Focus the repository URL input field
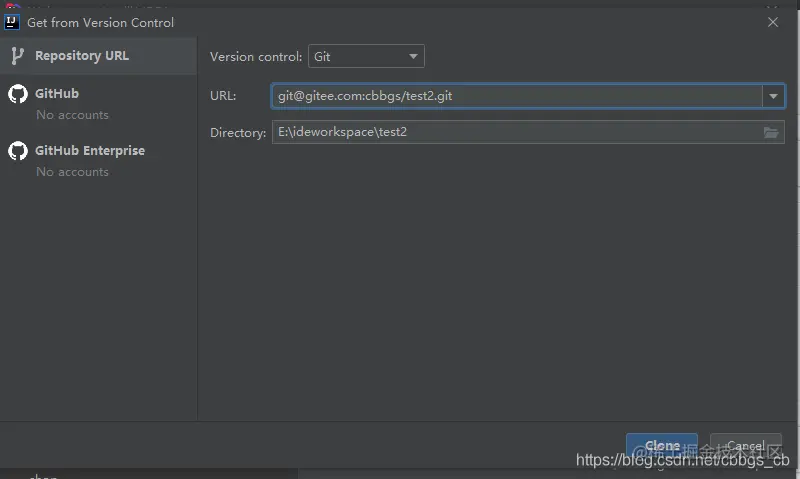Image resolution: width=800 pixels, height=479 pixels. click(517, 96)
